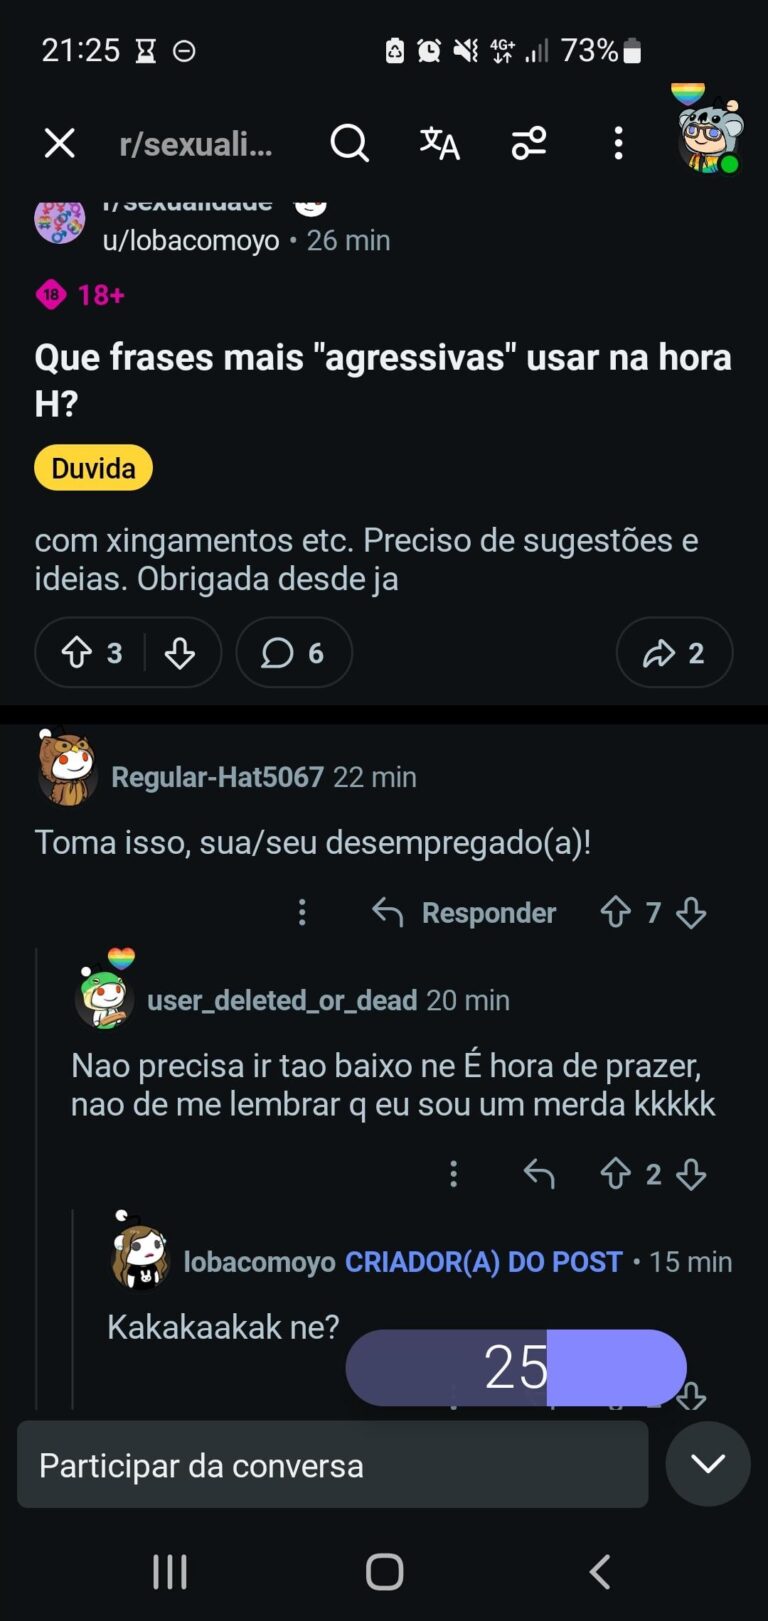The width and height of the screenshot is (768, 1621).
Task: Open options for user_deleted_or_dead's comment
Action: coord(454,1173)
